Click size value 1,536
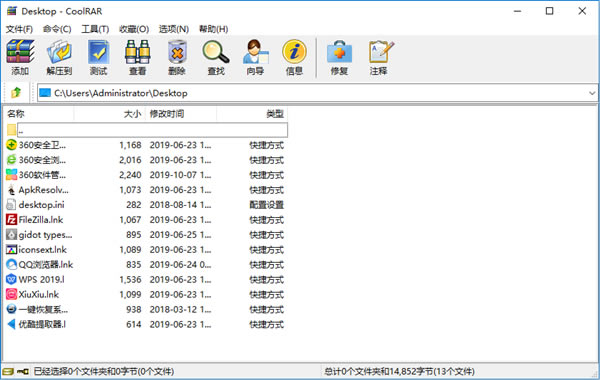 click(x=130, y=279)
